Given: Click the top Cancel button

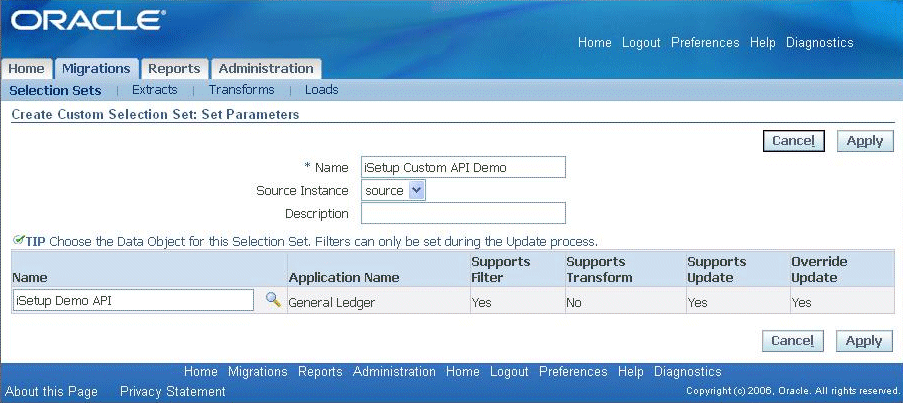Looking at the screenshot, I should [x=794, y=141].
